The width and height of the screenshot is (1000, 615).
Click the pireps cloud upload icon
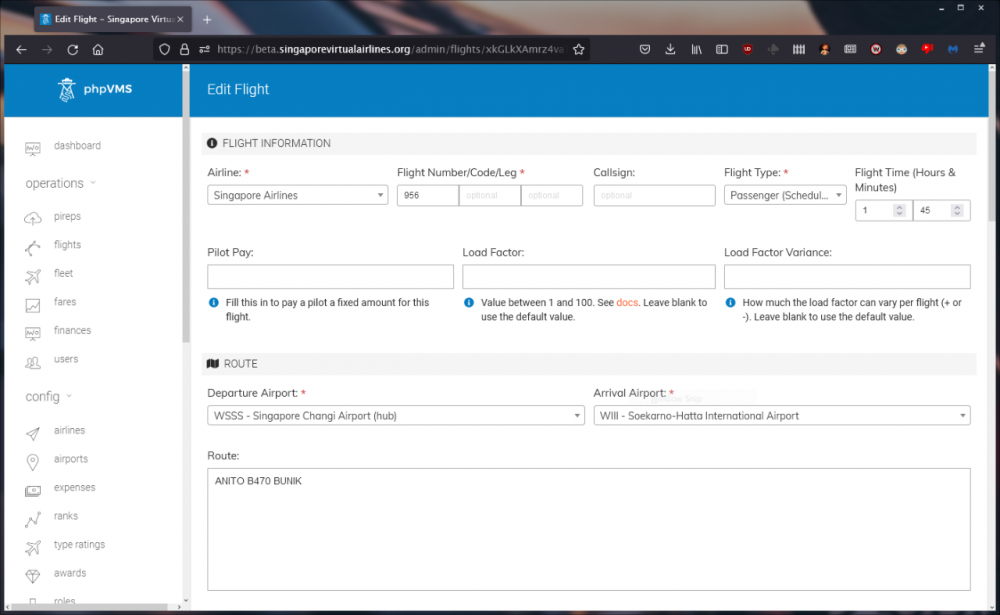[x=33, y=217]
